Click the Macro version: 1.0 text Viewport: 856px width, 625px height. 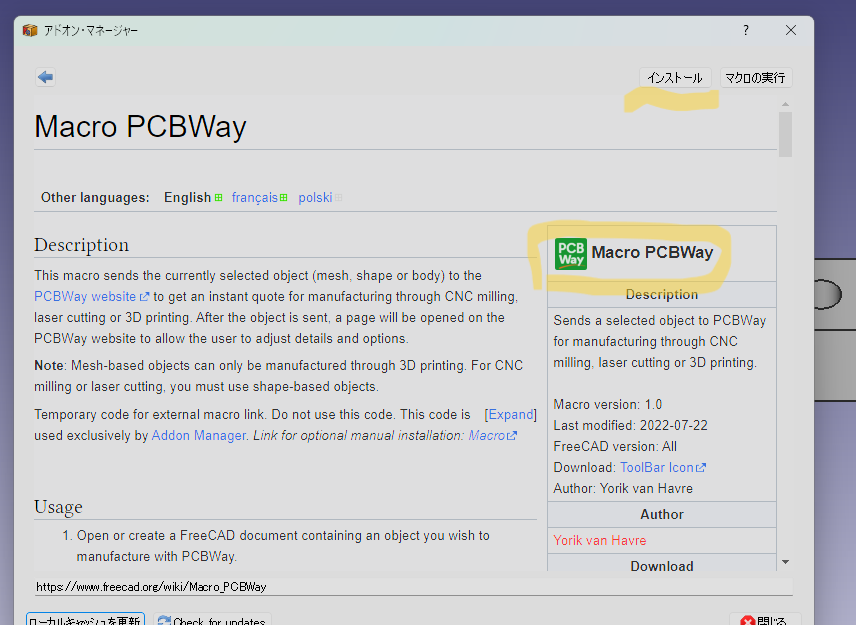608,404
